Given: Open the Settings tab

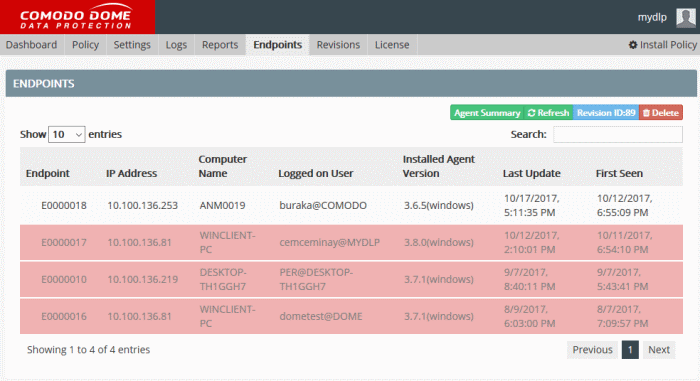Looking at the screenshot, I should click(132, 45).
